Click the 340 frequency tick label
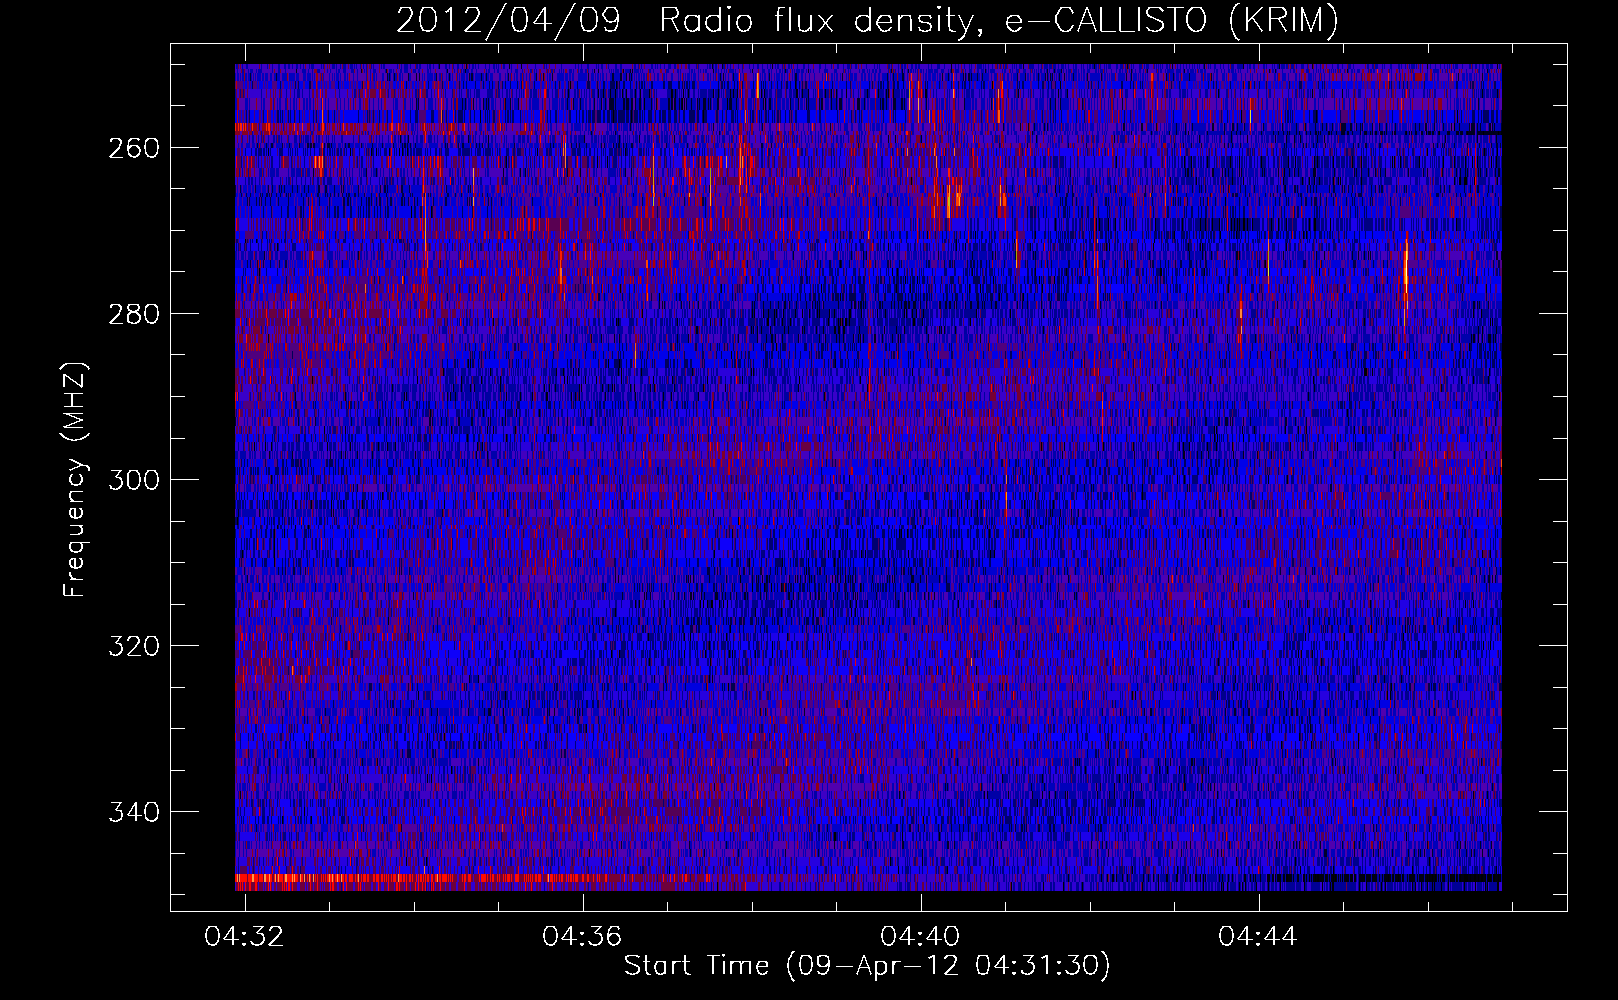The height and width of the screenshot is (1000, 1618). [x=133, y=812]
